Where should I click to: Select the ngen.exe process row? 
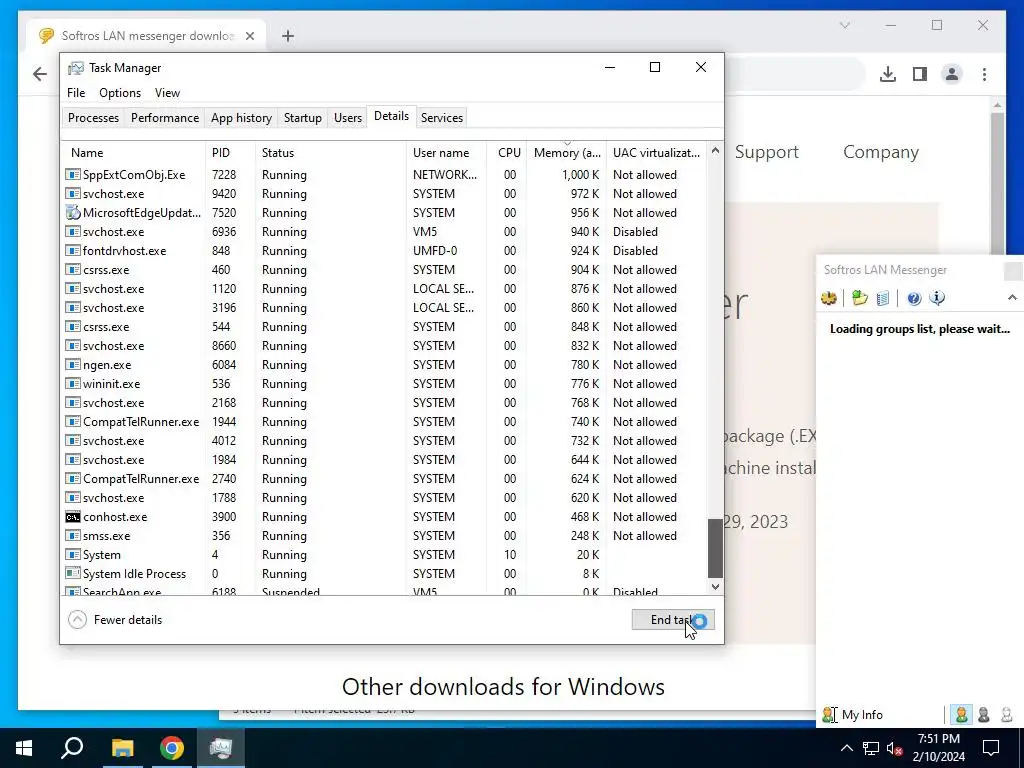pos(385,364)
